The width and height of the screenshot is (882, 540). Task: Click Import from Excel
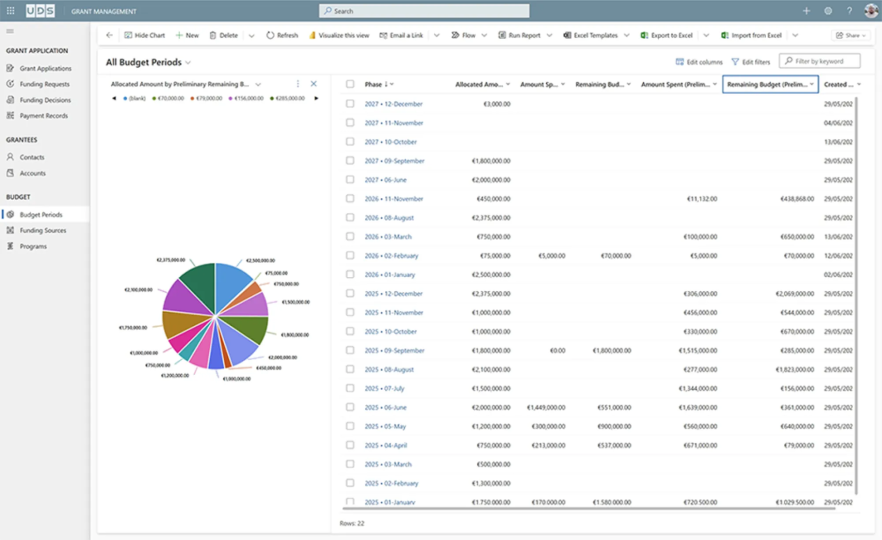752,35
